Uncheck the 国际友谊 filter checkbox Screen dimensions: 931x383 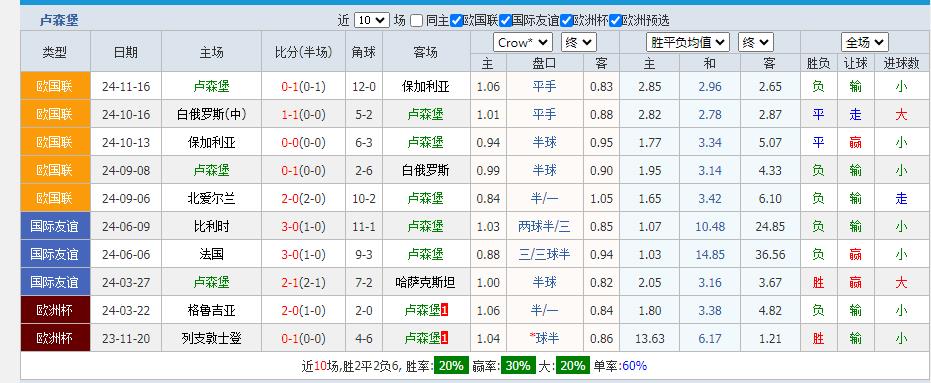505,21
